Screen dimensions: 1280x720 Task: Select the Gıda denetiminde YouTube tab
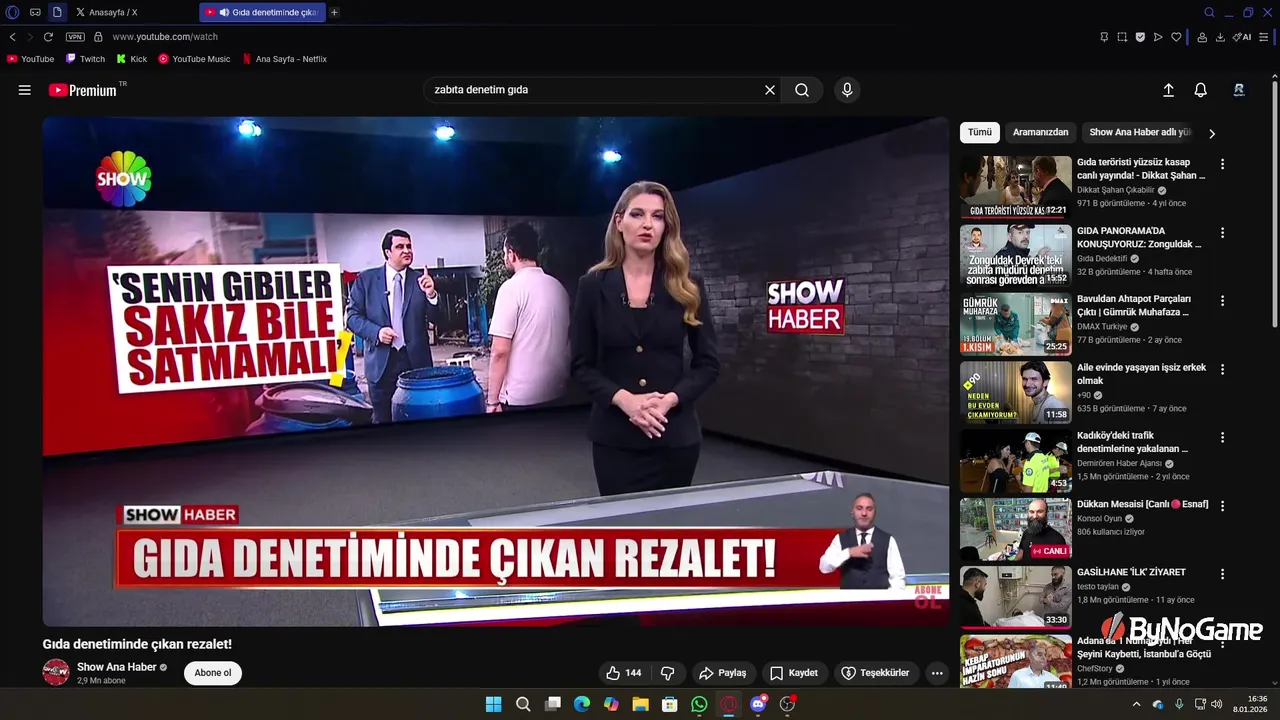[x=262, y=12]
